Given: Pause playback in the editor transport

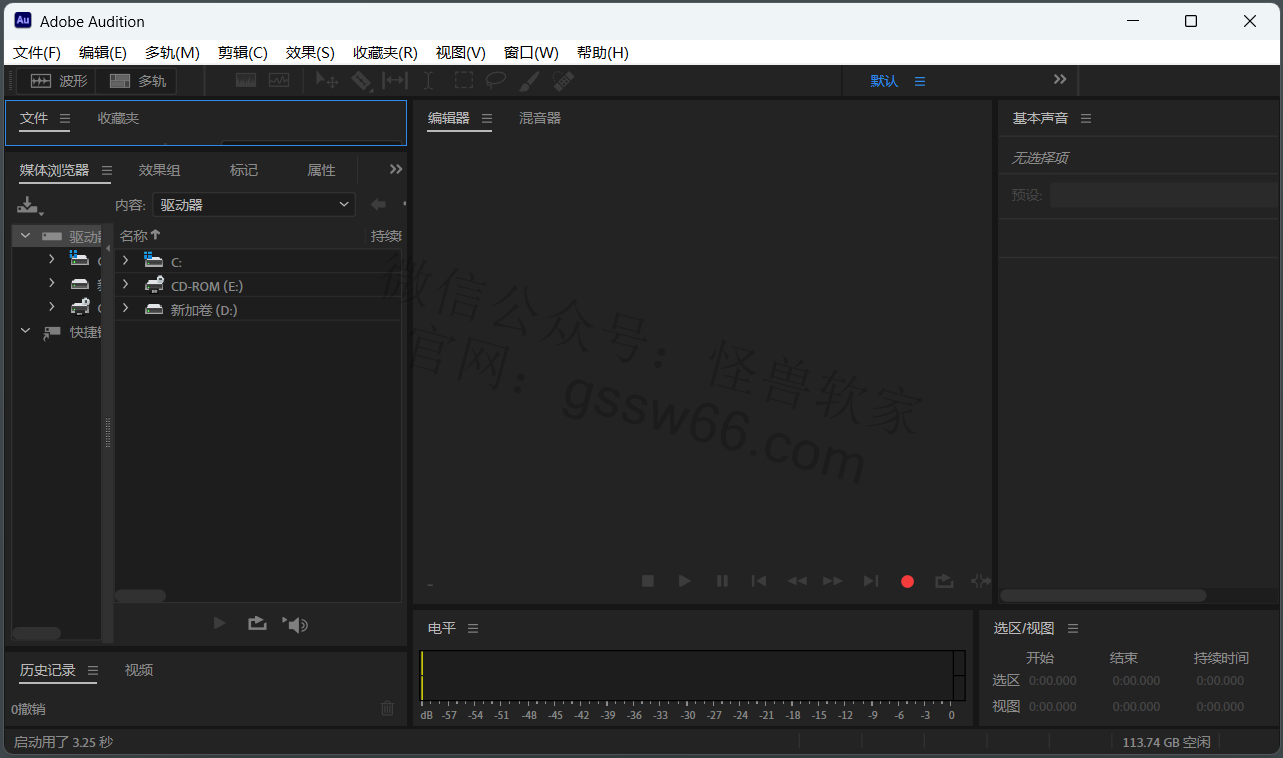Looking at the screenshot, I should [x=722, y=581].
